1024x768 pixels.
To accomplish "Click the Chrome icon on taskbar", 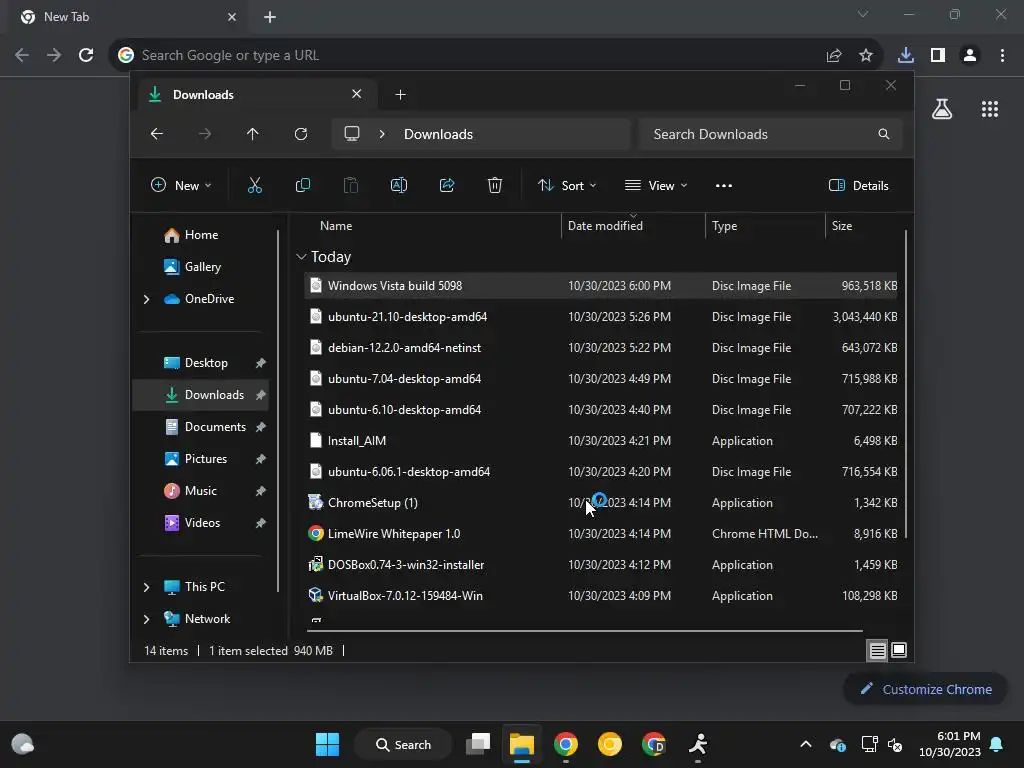I will 566,744.
